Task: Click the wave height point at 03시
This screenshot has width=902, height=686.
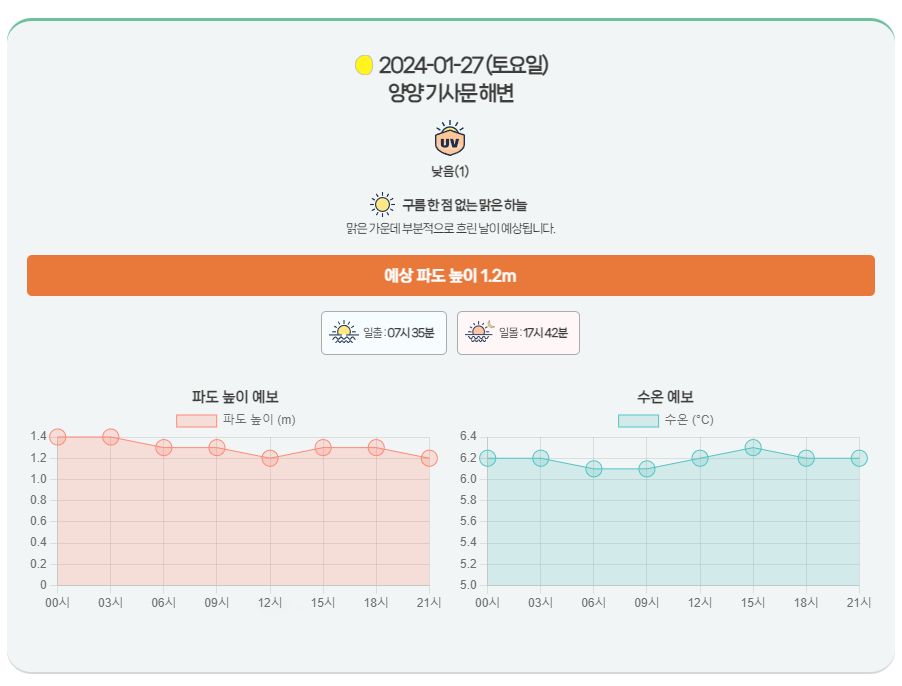Action: [110, 437]
